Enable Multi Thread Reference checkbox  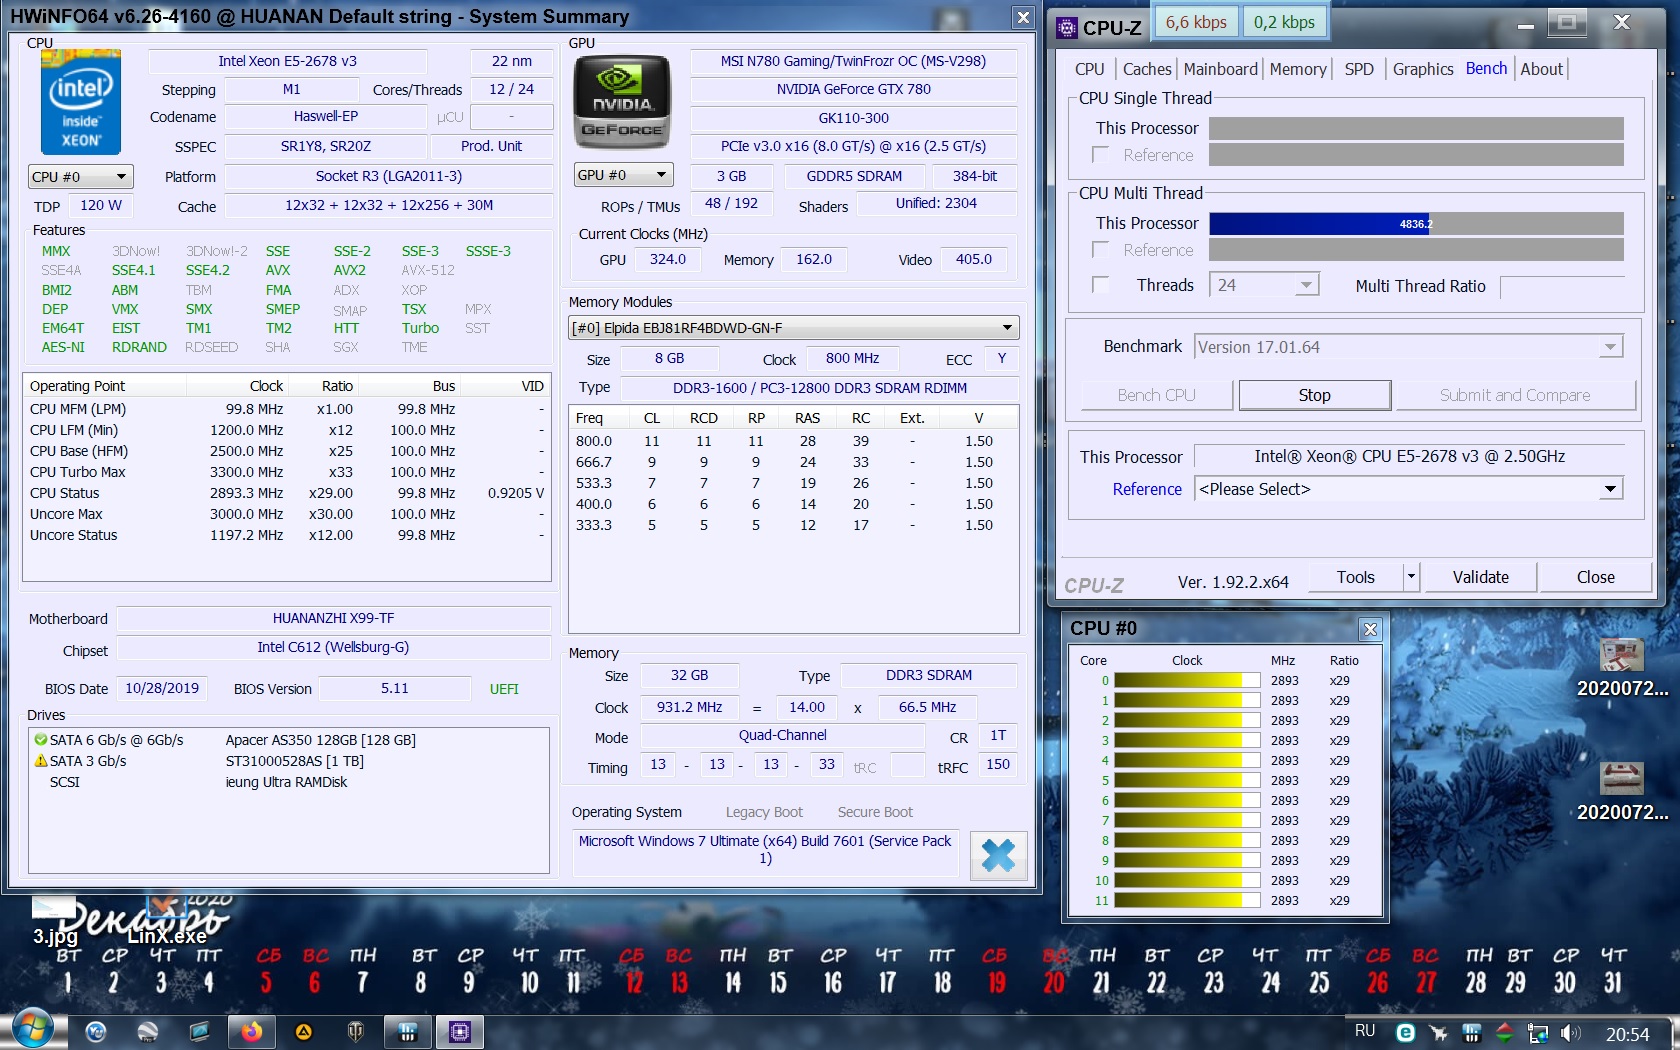pyautogui.click(x=1101, y=250)
